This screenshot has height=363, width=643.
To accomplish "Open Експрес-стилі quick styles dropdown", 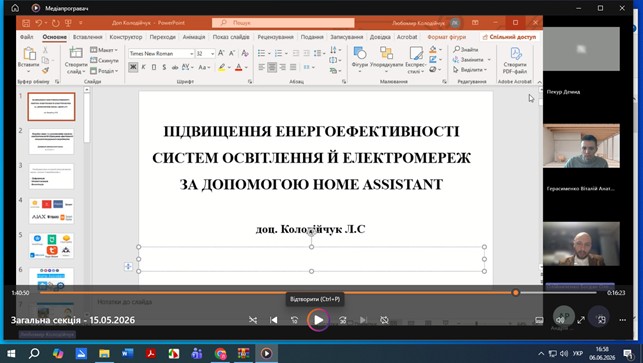I will pyautogui.click(x=415, y=59).
